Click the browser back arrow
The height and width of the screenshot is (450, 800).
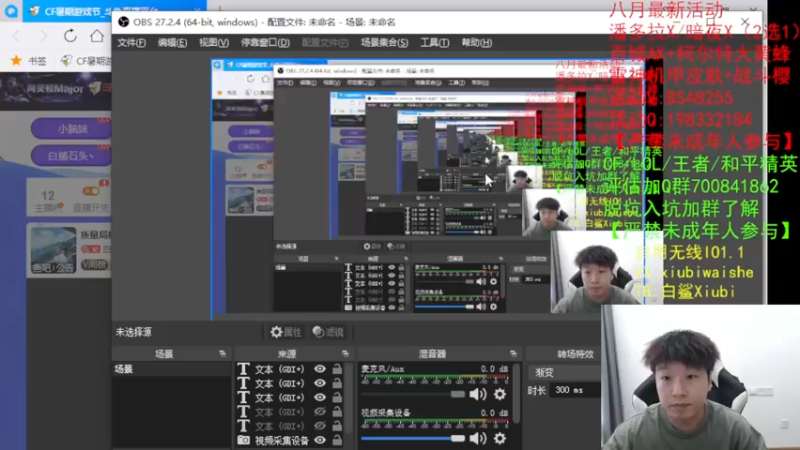point(16,36)
